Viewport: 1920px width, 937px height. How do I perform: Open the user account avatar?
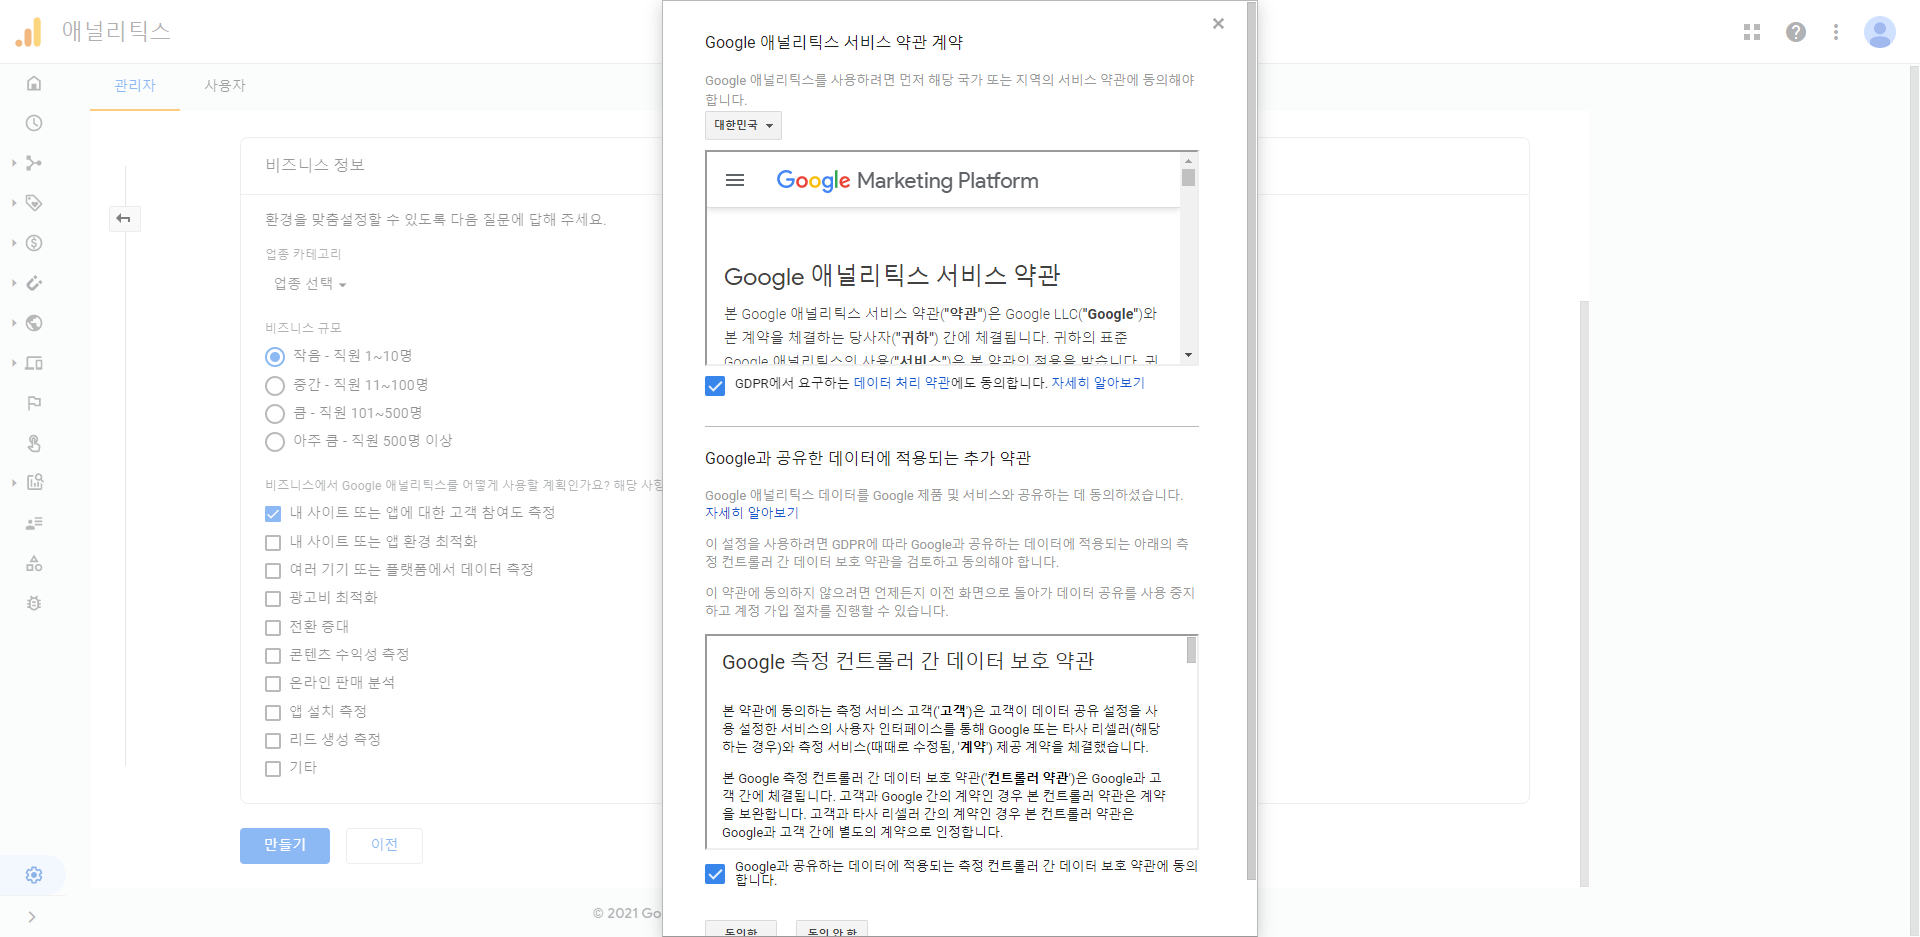[1880, 32]
